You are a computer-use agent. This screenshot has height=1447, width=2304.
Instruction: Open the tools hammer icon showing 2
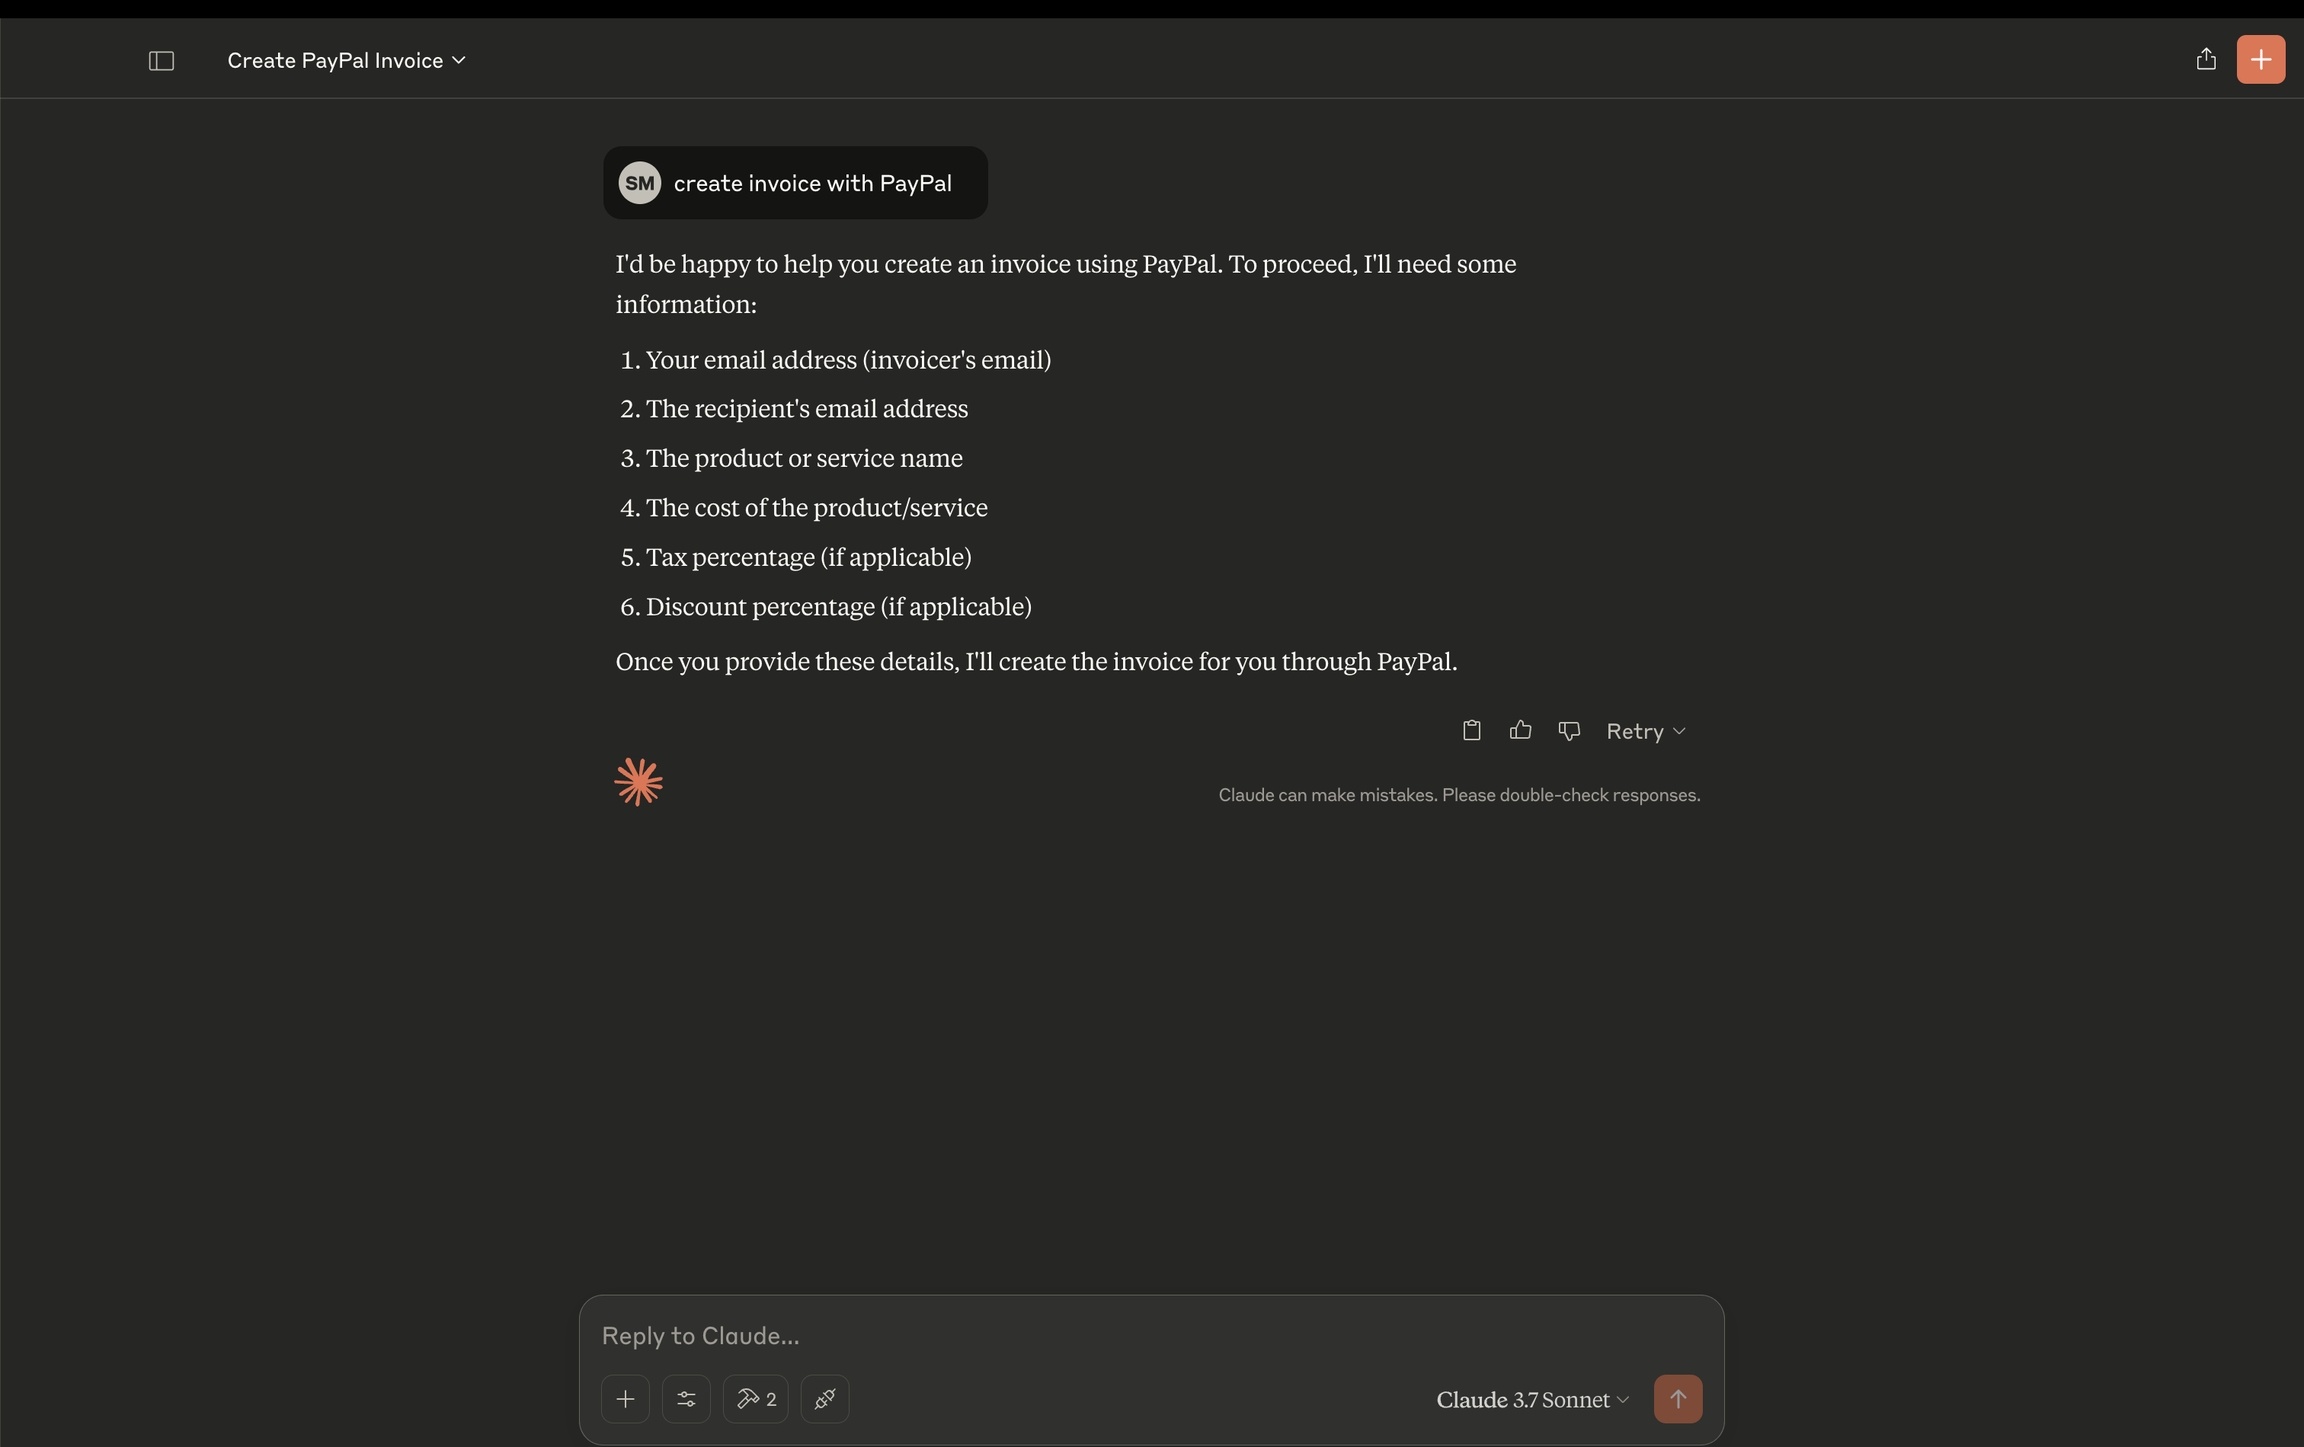[x=755, y=1399]
